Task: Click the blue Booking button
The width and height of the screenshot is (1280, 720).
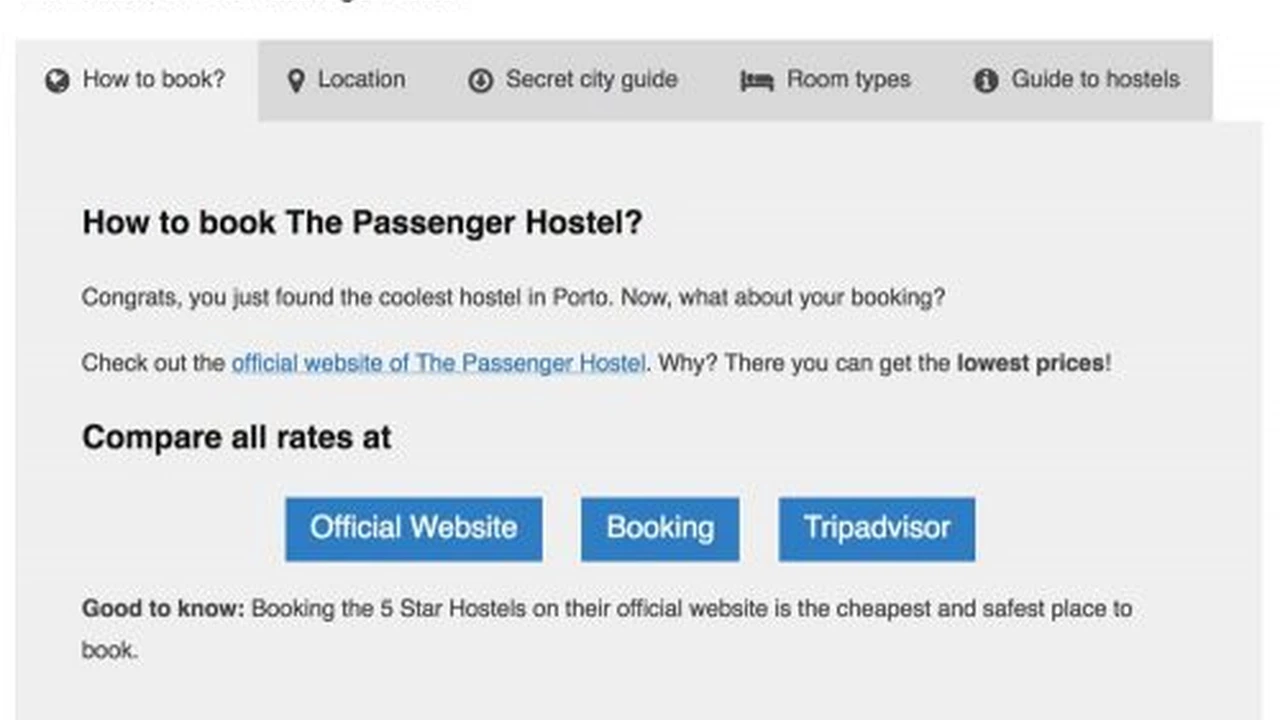Action: click(x=660, y=528)
